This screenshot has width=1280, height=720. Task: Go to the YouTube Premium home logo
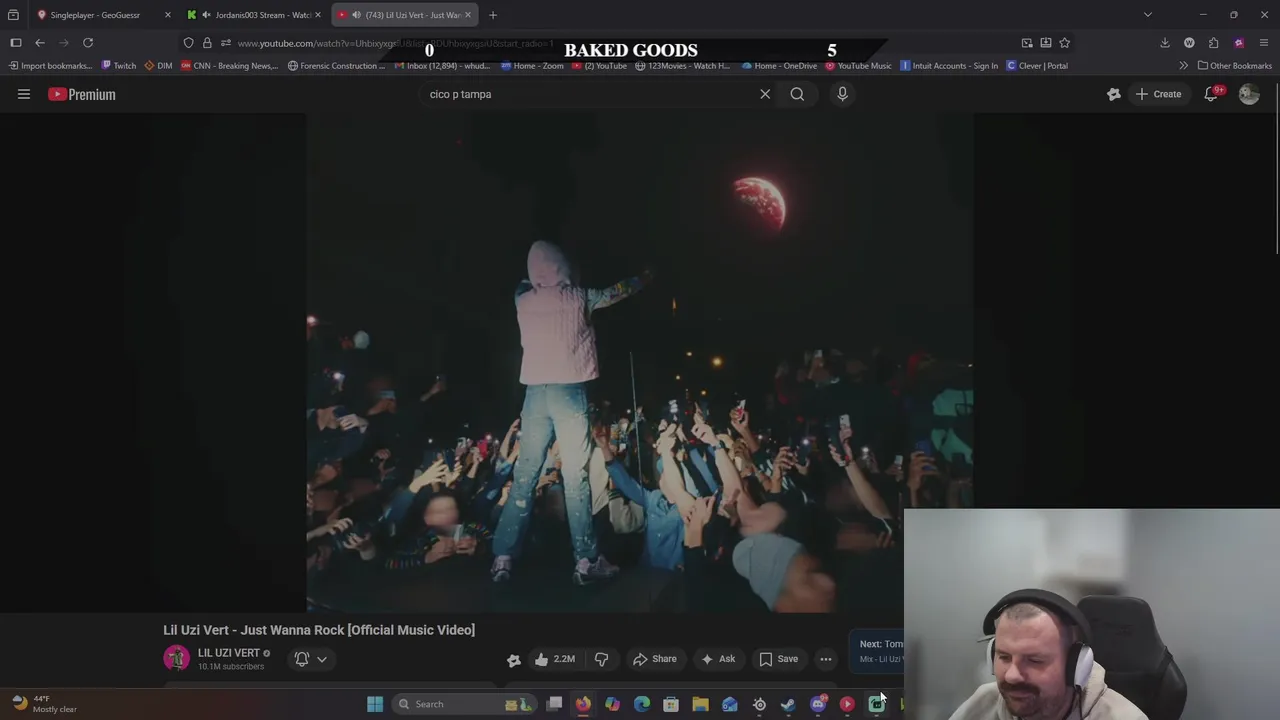pos(82,94)
